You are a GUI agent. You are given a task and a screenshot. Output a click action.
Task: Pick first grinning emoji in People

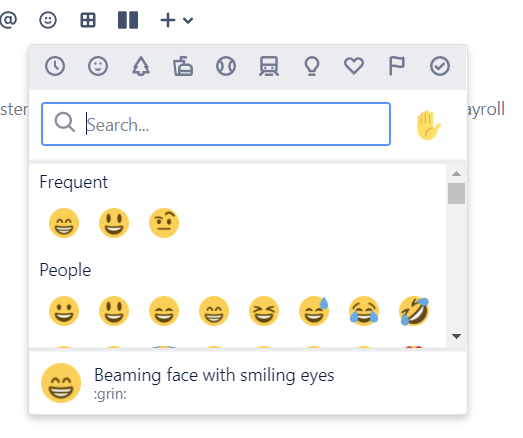pyautogui.click(x=64, y=311)
